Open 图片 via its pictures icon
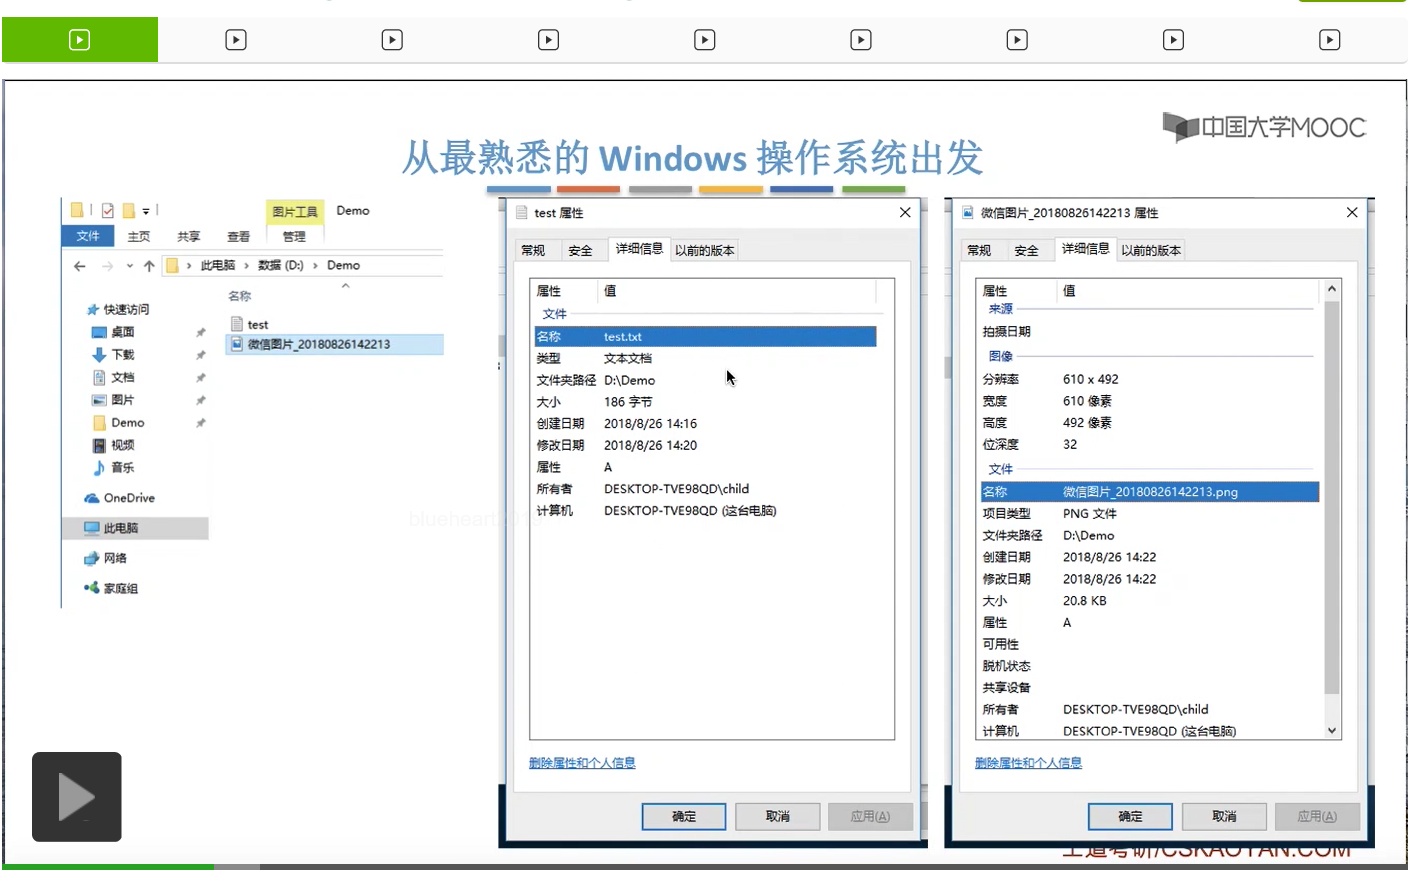 pyautogui.click(x=99, y=400)
